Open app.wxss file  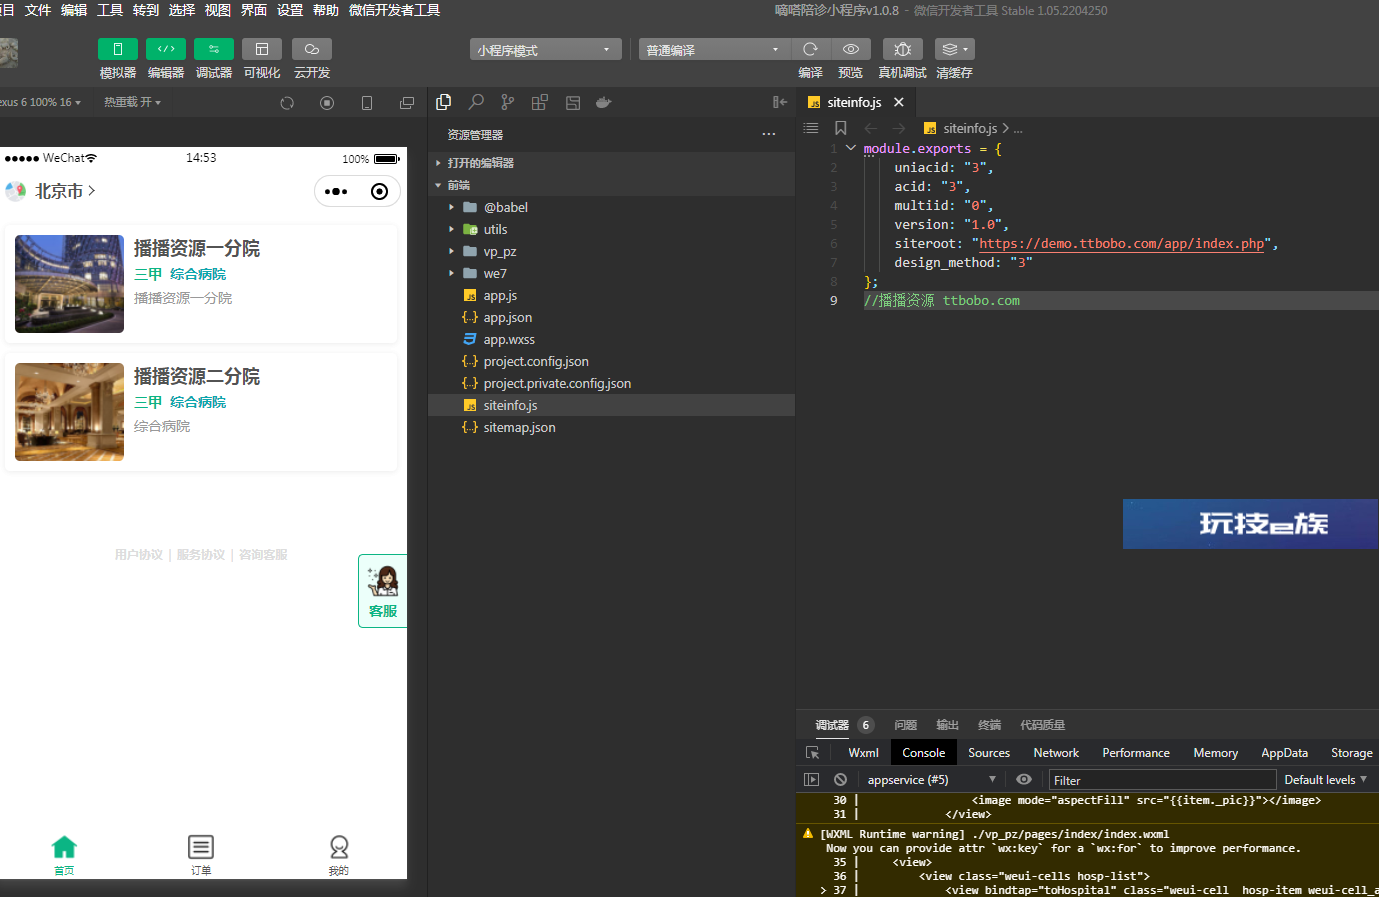coord(611,339)
